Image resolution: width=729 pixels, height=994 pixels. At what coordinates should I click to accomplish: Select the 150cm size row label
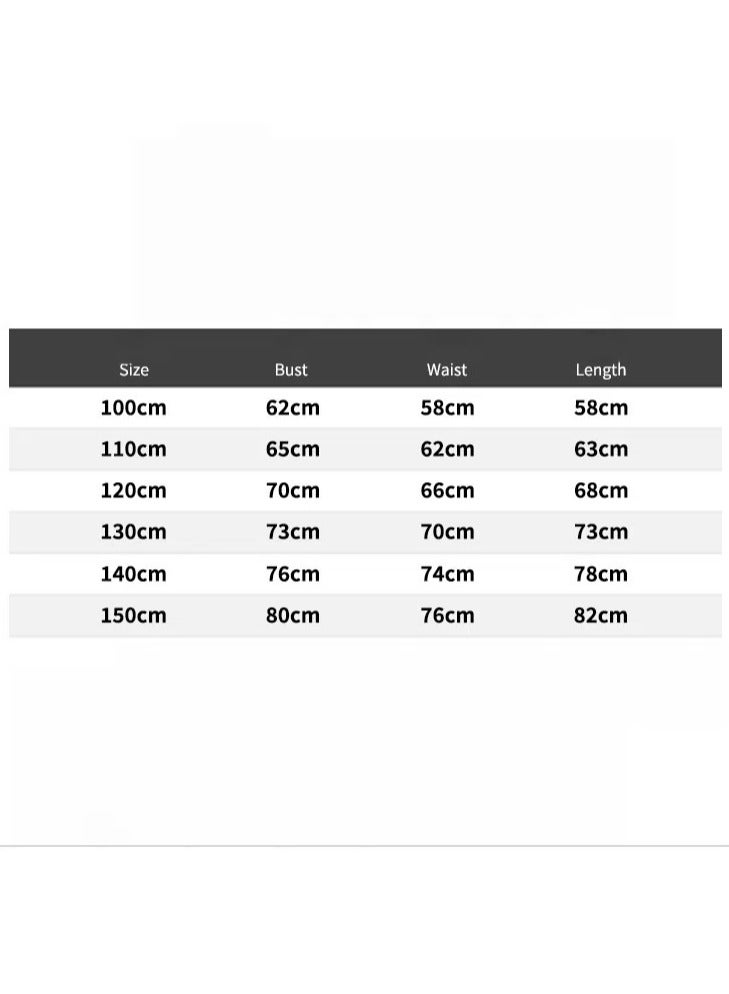click(134, 615)
